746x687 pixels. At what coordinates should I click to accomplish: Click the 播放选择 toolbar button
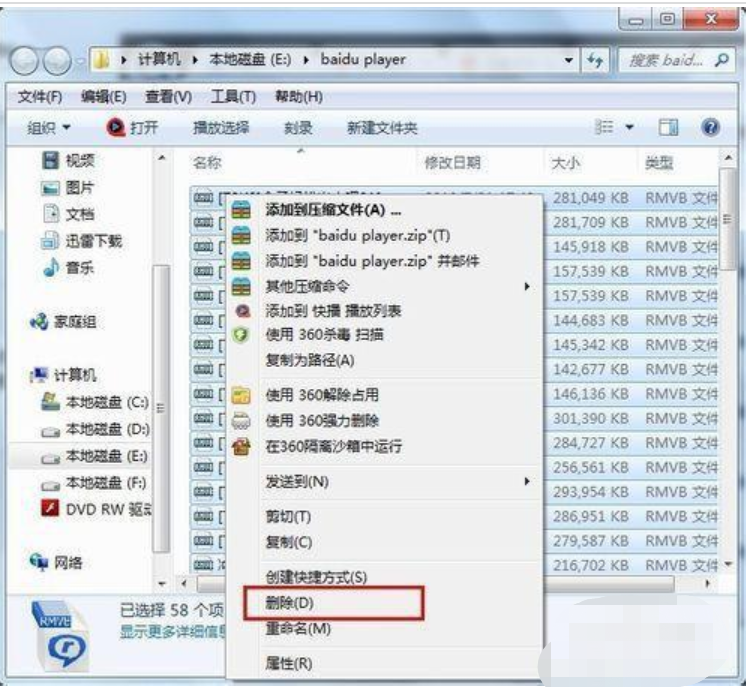pos(221,128)
